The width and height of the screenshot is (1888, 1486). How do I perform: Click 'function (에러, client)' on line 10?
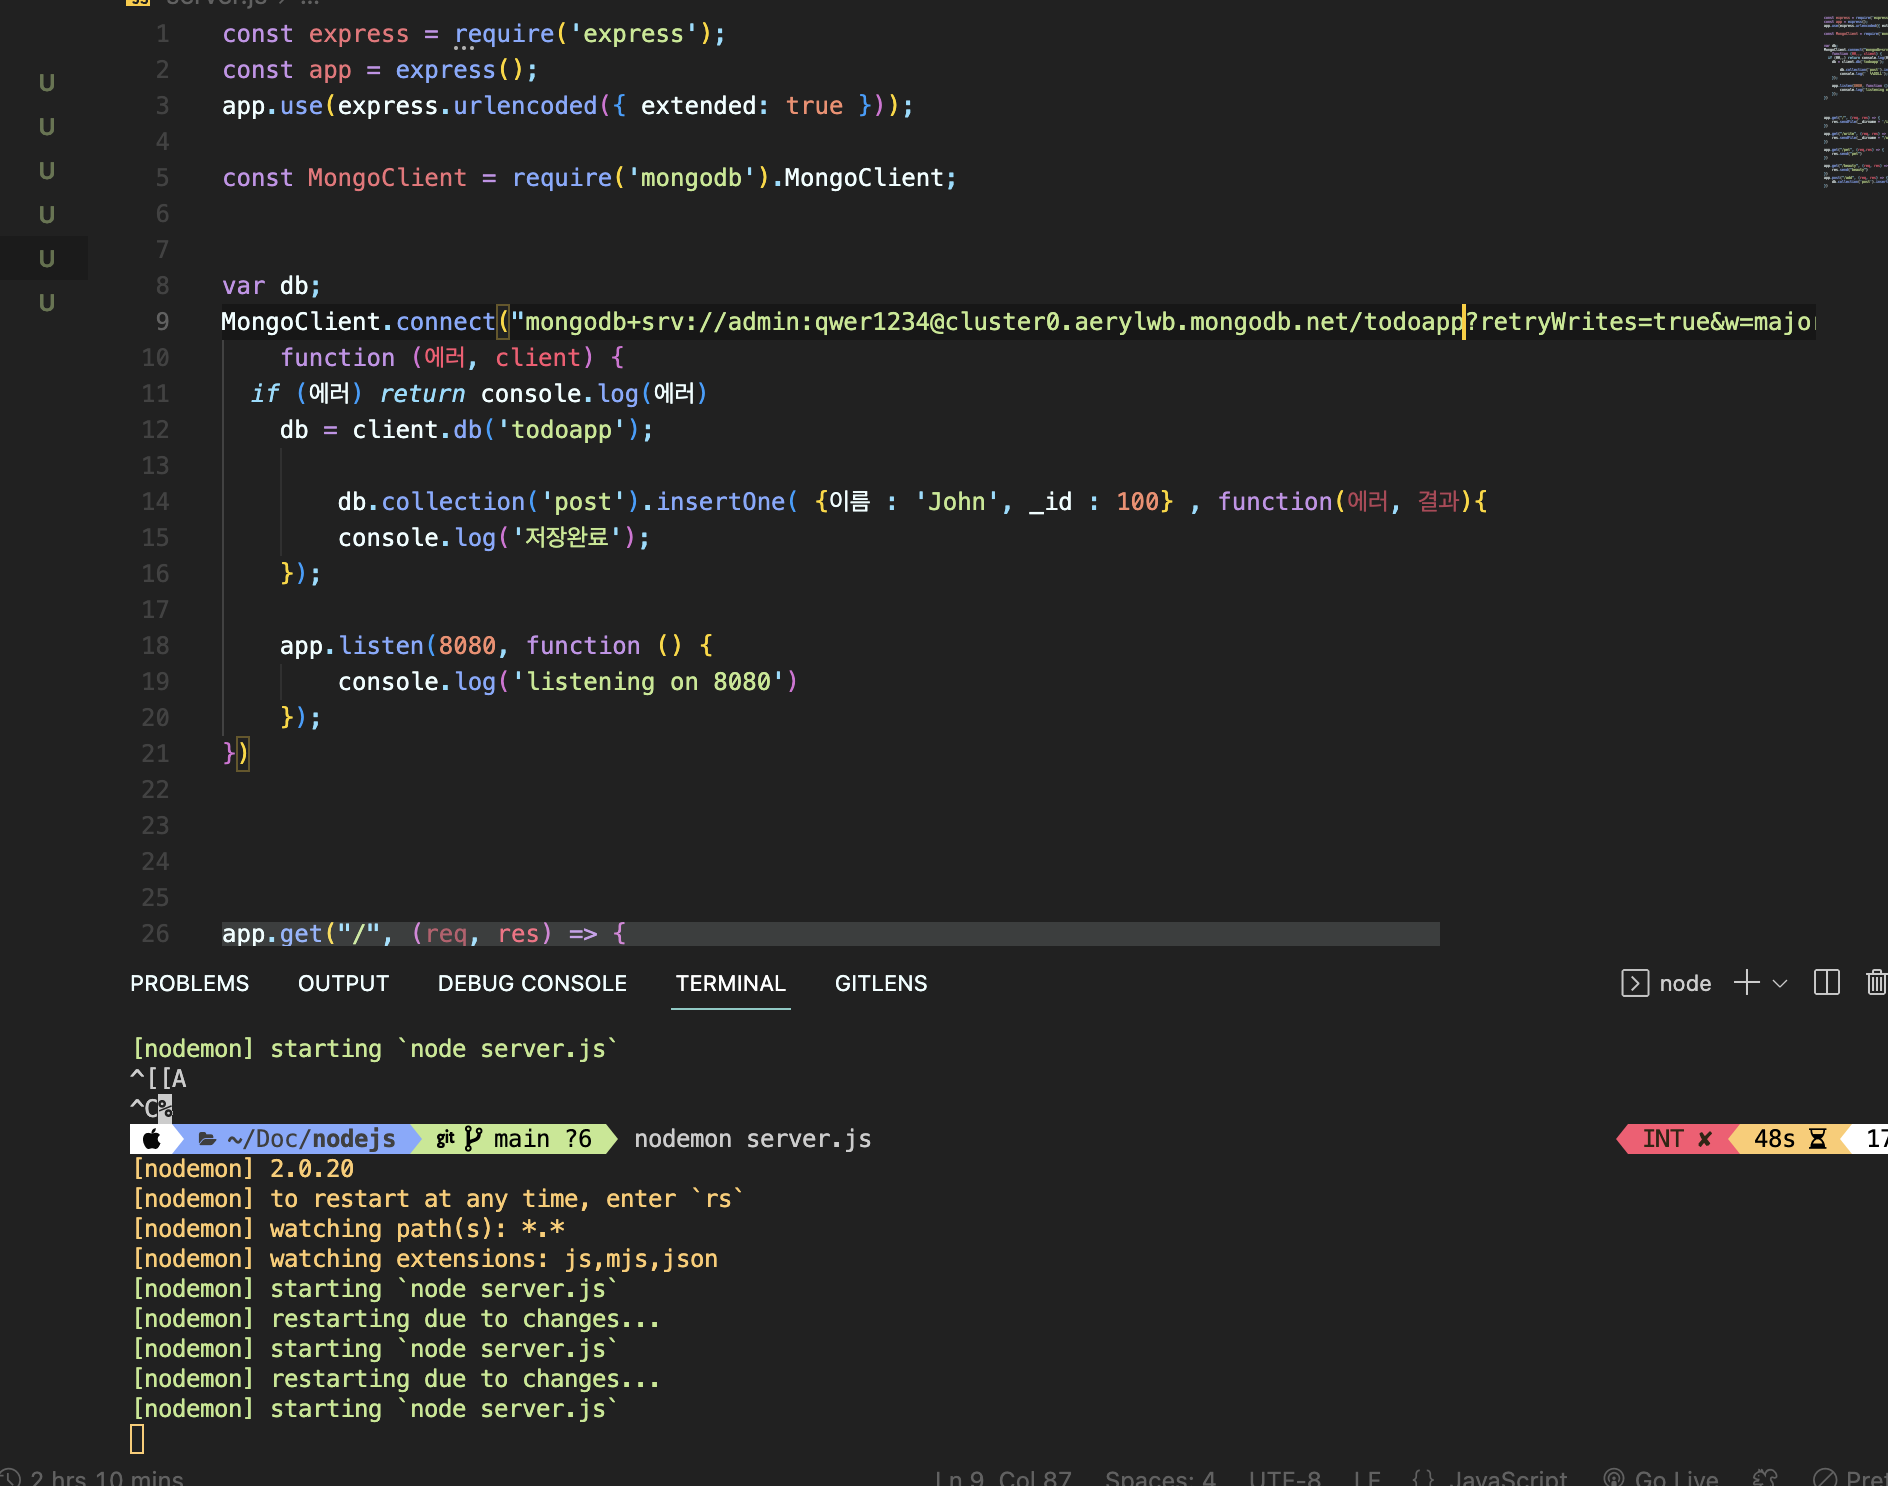tap(437, 358)
